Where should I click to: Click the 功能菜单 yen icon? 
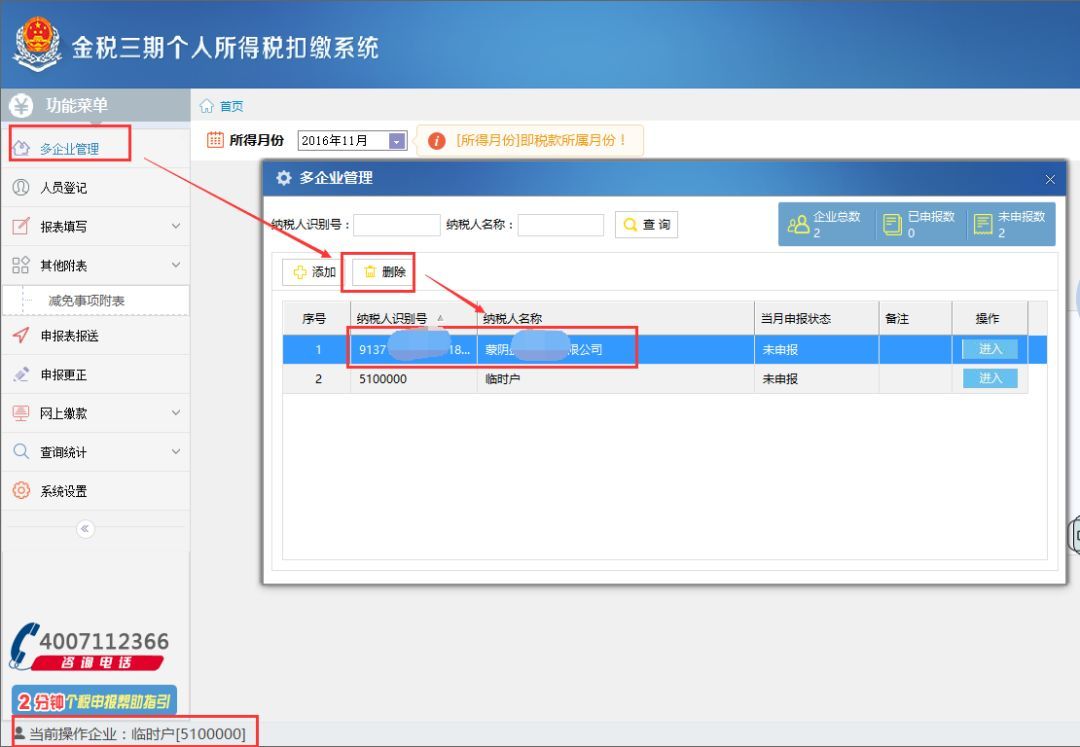pos(21,105)
